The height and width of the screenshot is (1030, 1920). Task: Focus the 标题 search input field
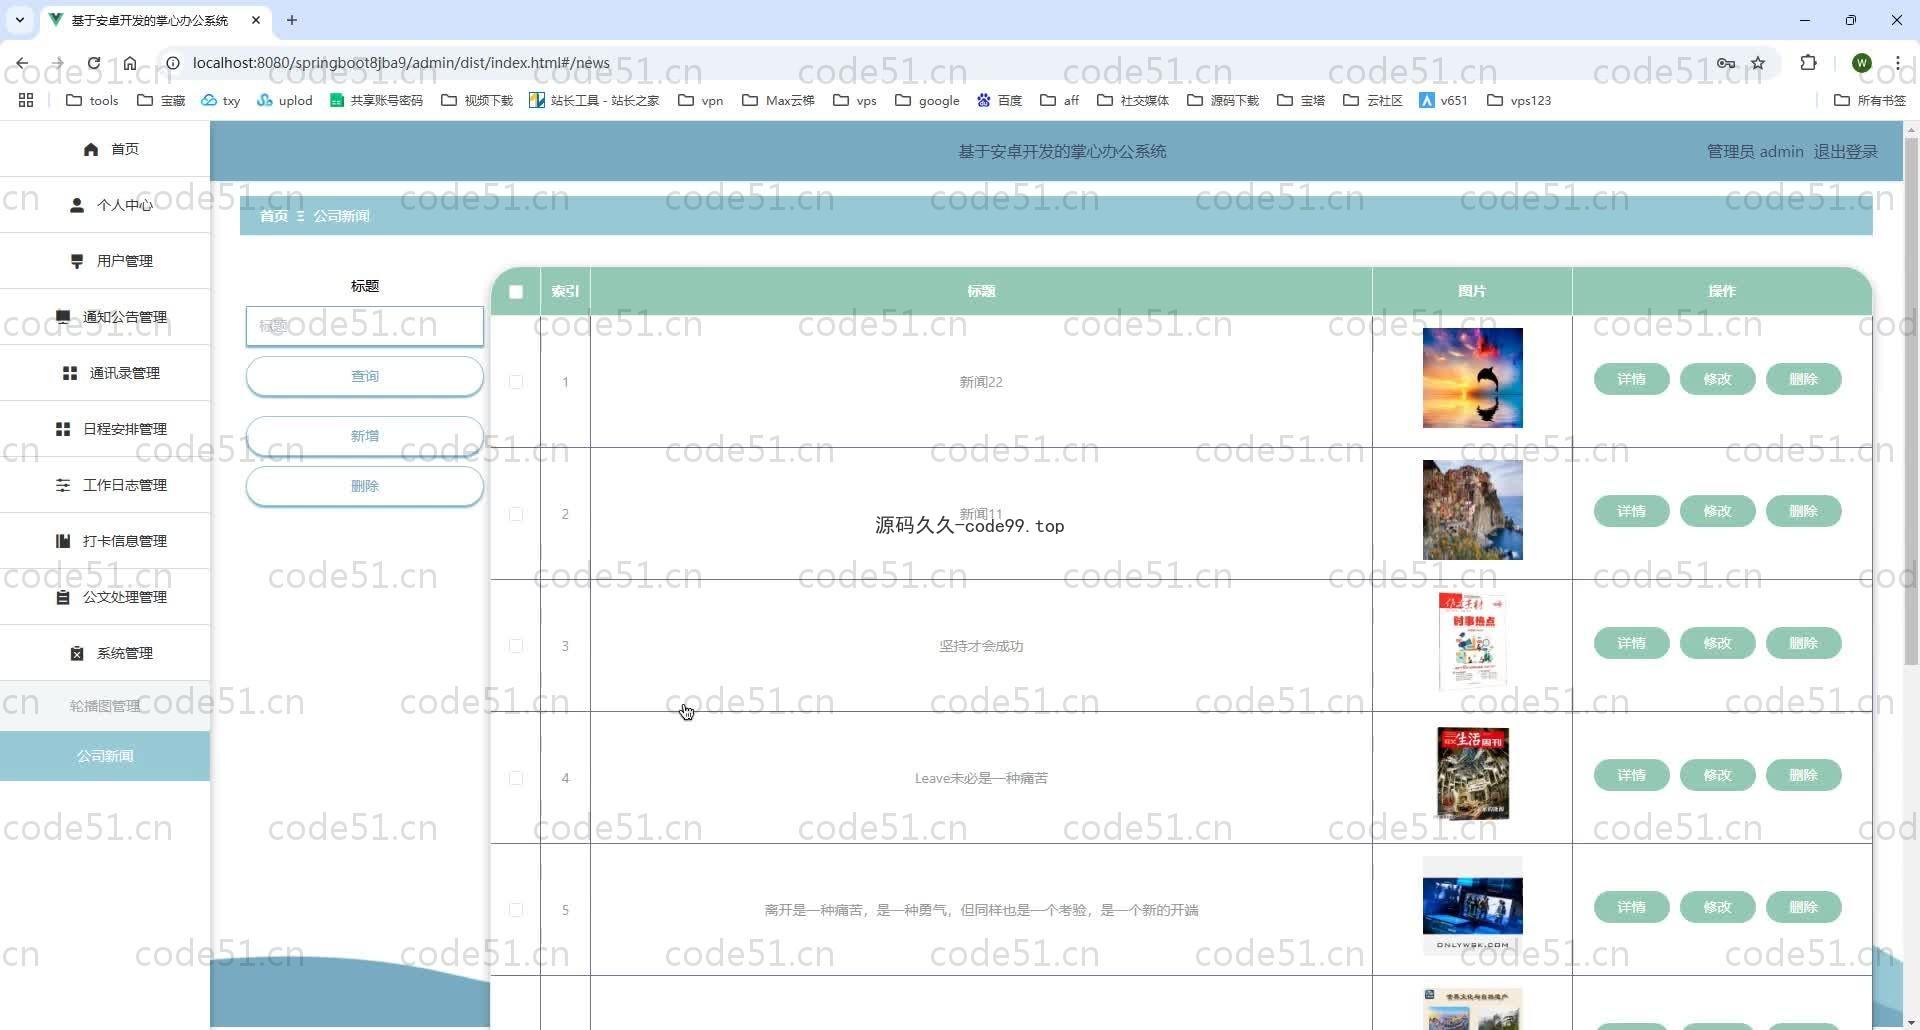click(365, 326)
